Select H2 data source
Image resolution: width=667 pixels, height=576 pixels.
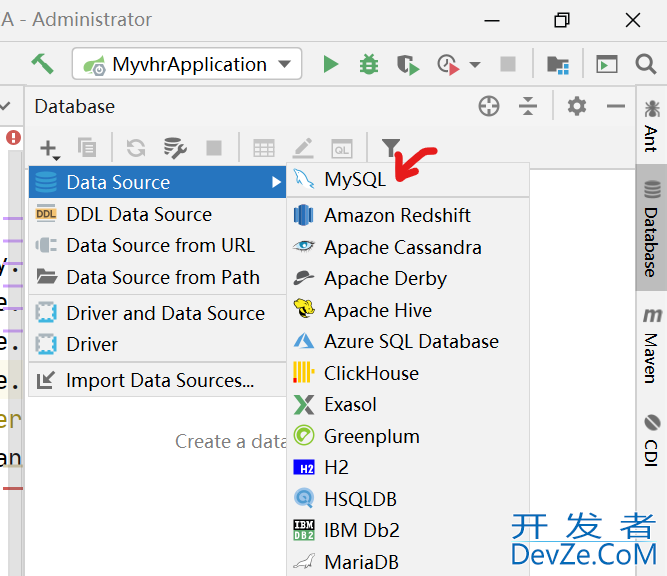pyautogui.click(x=408, y=468)
